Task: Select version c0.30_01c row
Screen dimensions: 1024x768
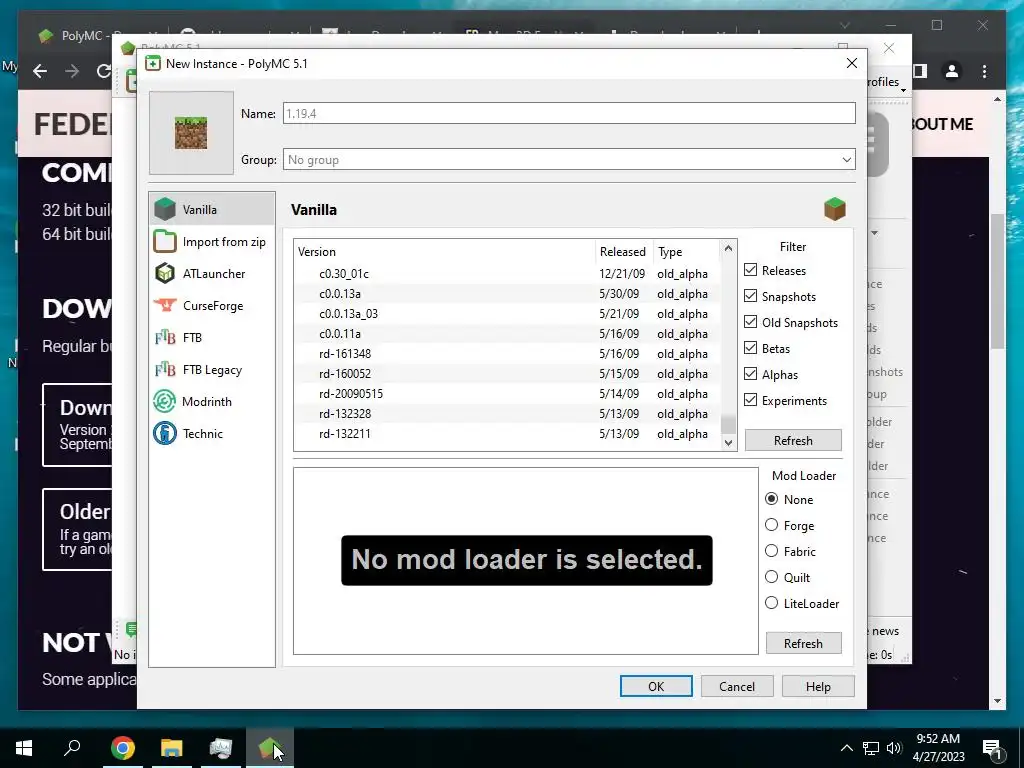Action: pyautogui.click(x=507, y=274)
